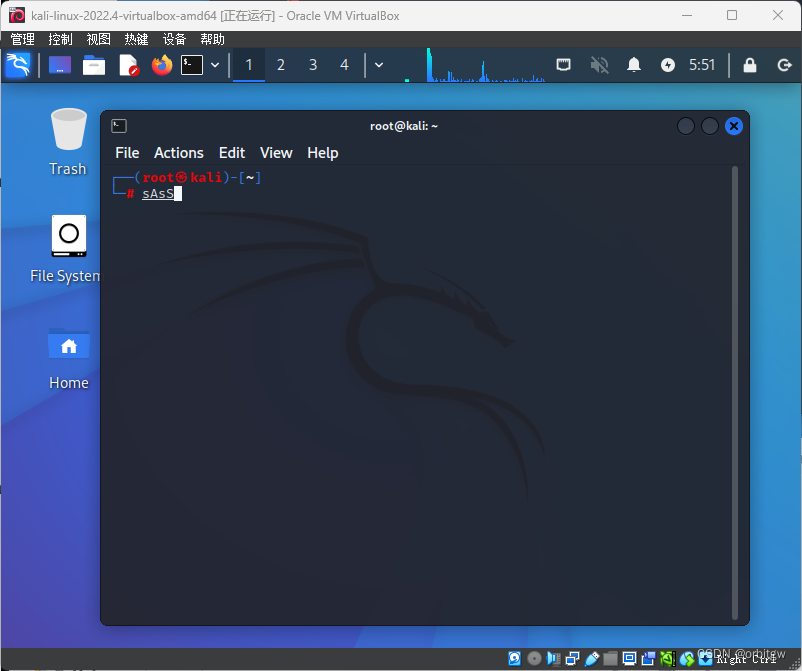The image size is (802, 671).
Task: Maximize the VirtualBox VM window
Action: [732, 15]
